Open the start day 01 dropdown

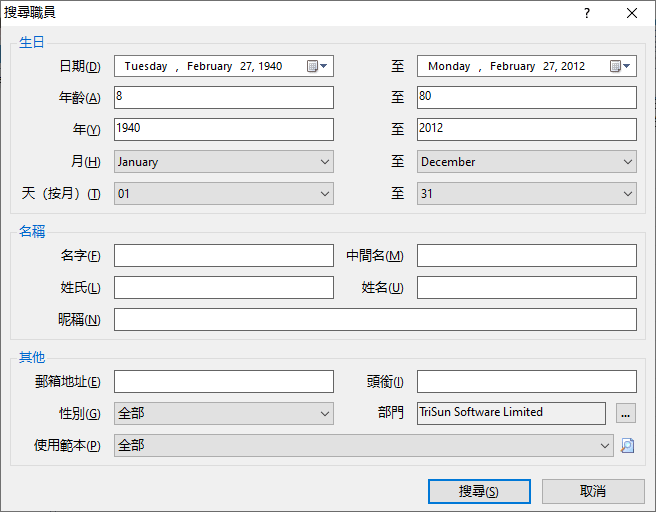(x=224, y=194)
